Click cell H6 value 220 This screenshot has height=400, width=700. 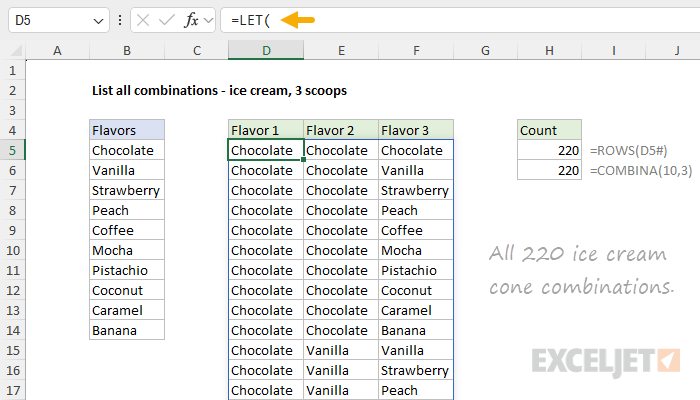tap(549, 171)
